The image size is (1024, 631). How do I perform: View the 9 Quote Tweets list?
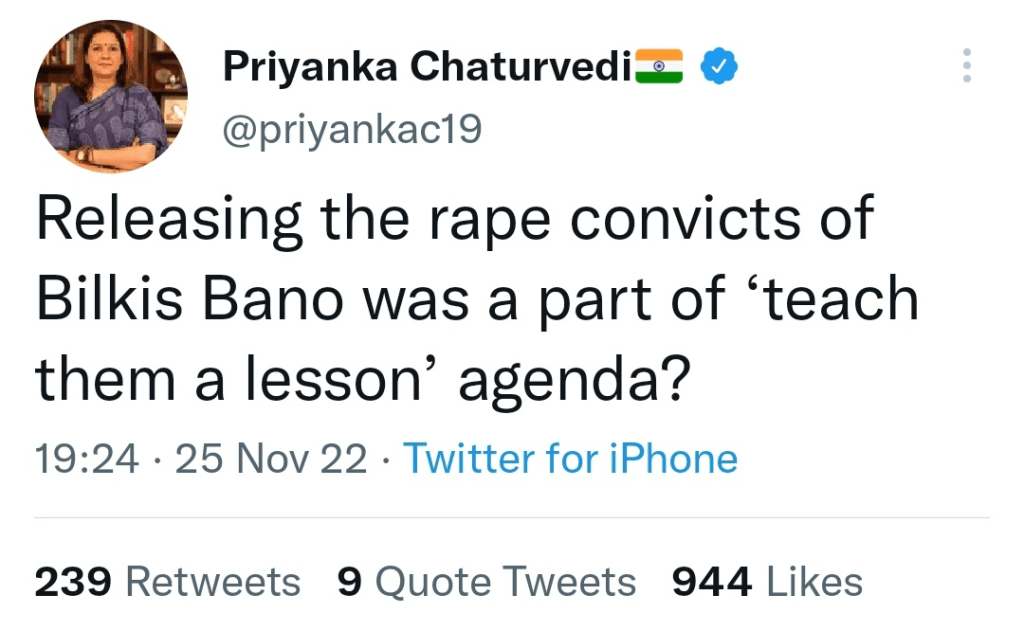click(487, 582)
